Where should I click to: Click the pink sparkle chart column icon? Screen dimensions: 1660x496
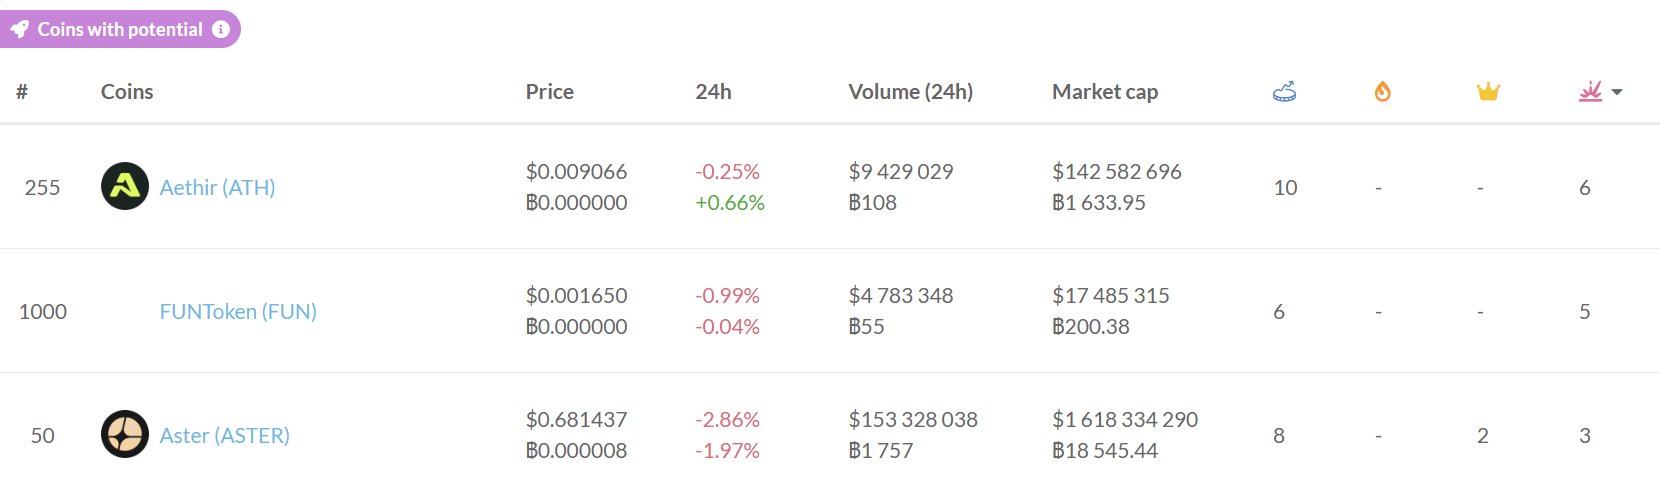1590,92
